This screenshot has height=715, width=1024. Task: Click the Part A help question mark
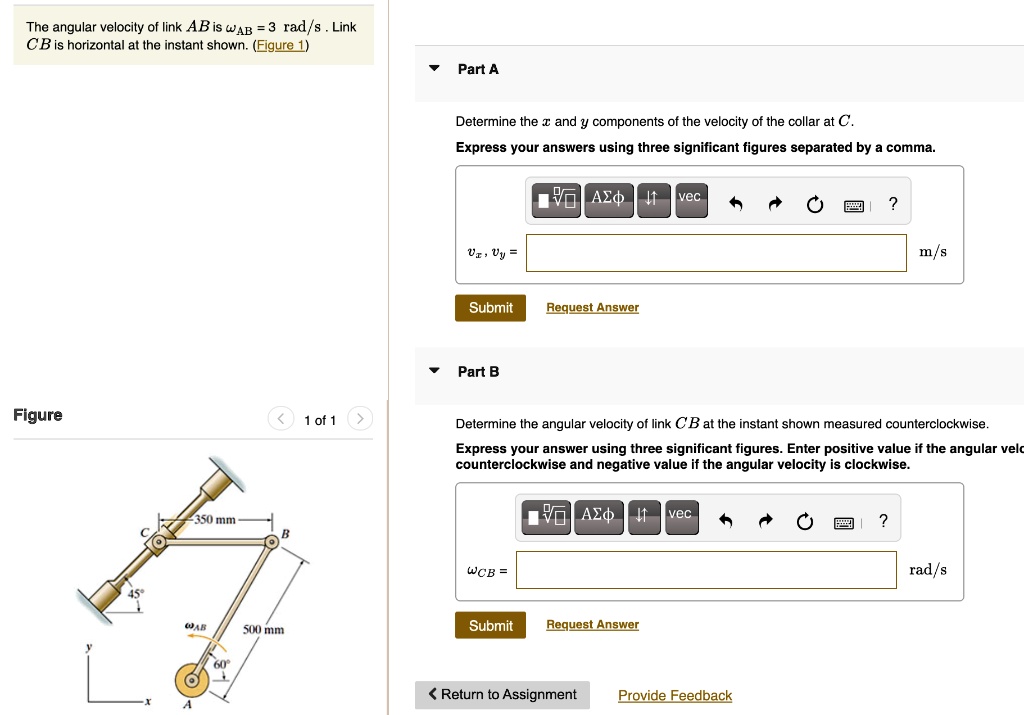click(x=893, y=204)
